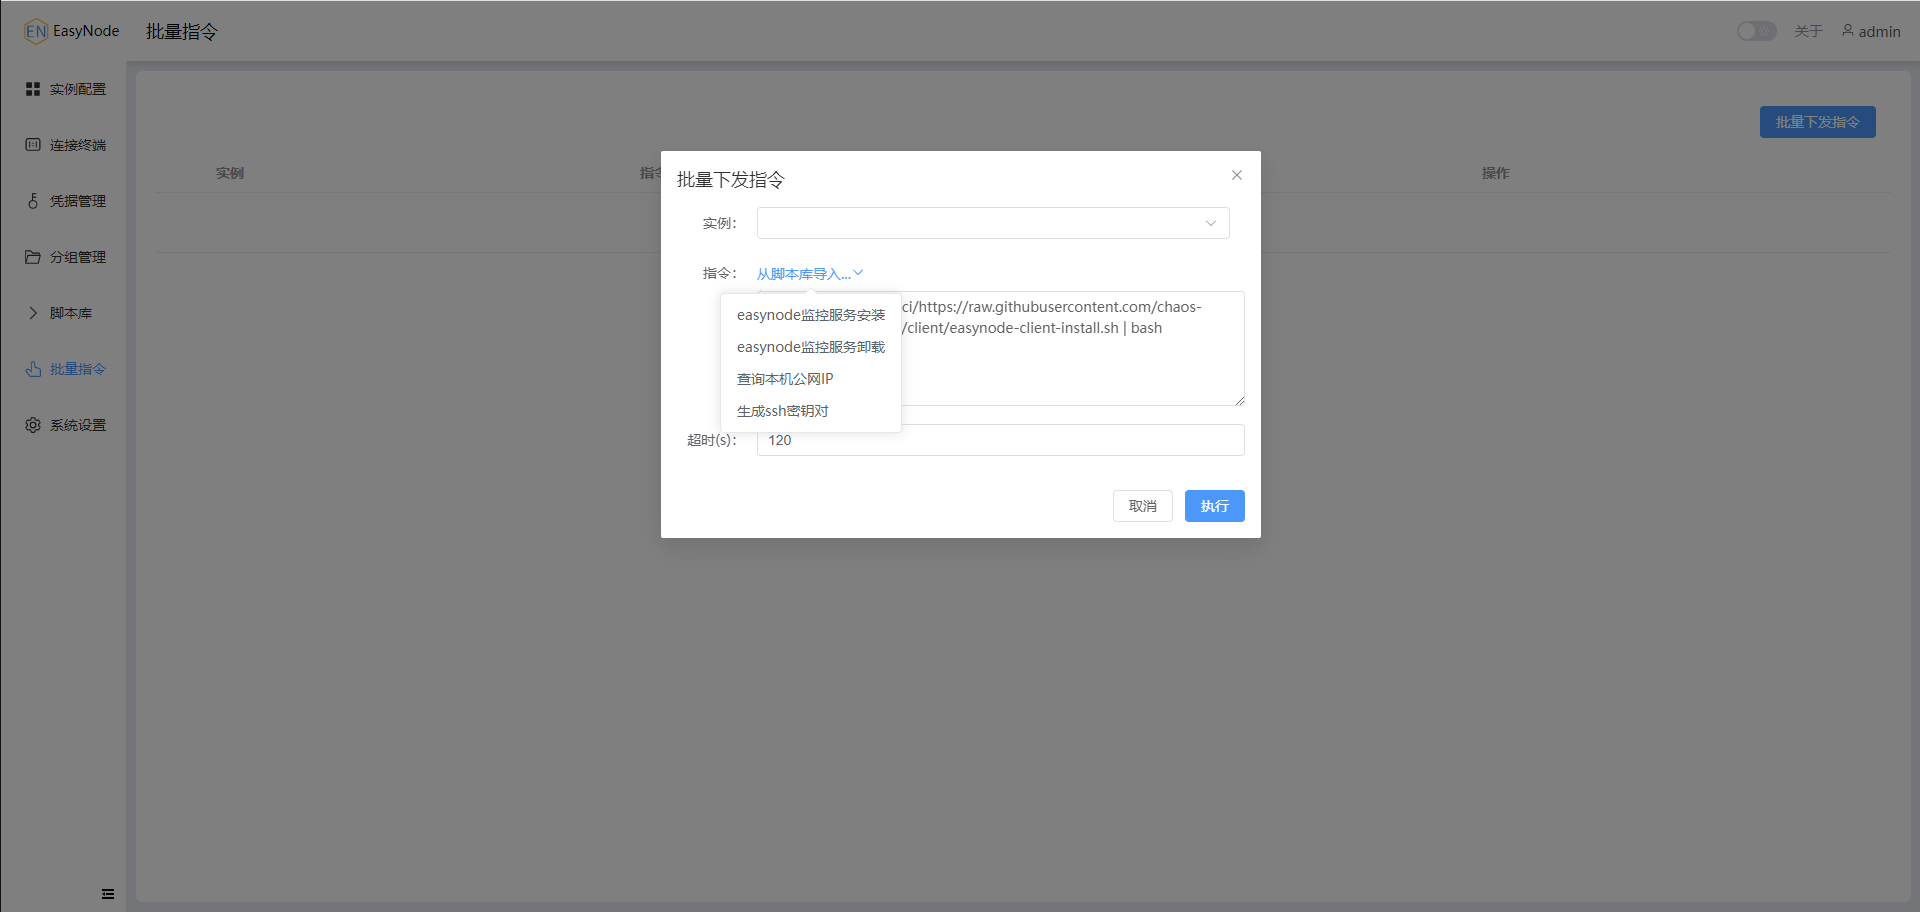The height and width of the screenshot is (912, 1920).
Task: Select easynode监控服务安装 from the script list
Action: tap(810, 315)
